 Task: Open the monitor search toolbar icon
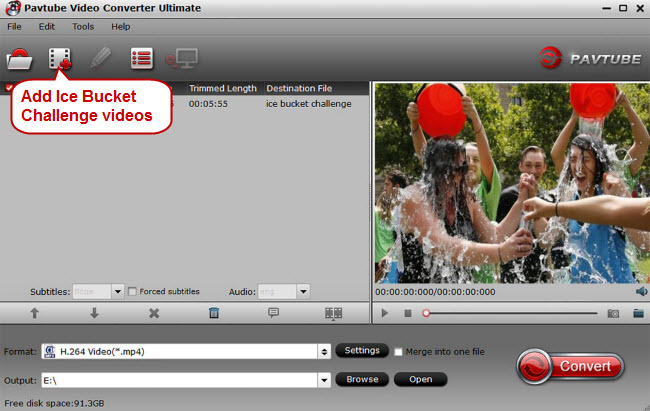(182, 58)
